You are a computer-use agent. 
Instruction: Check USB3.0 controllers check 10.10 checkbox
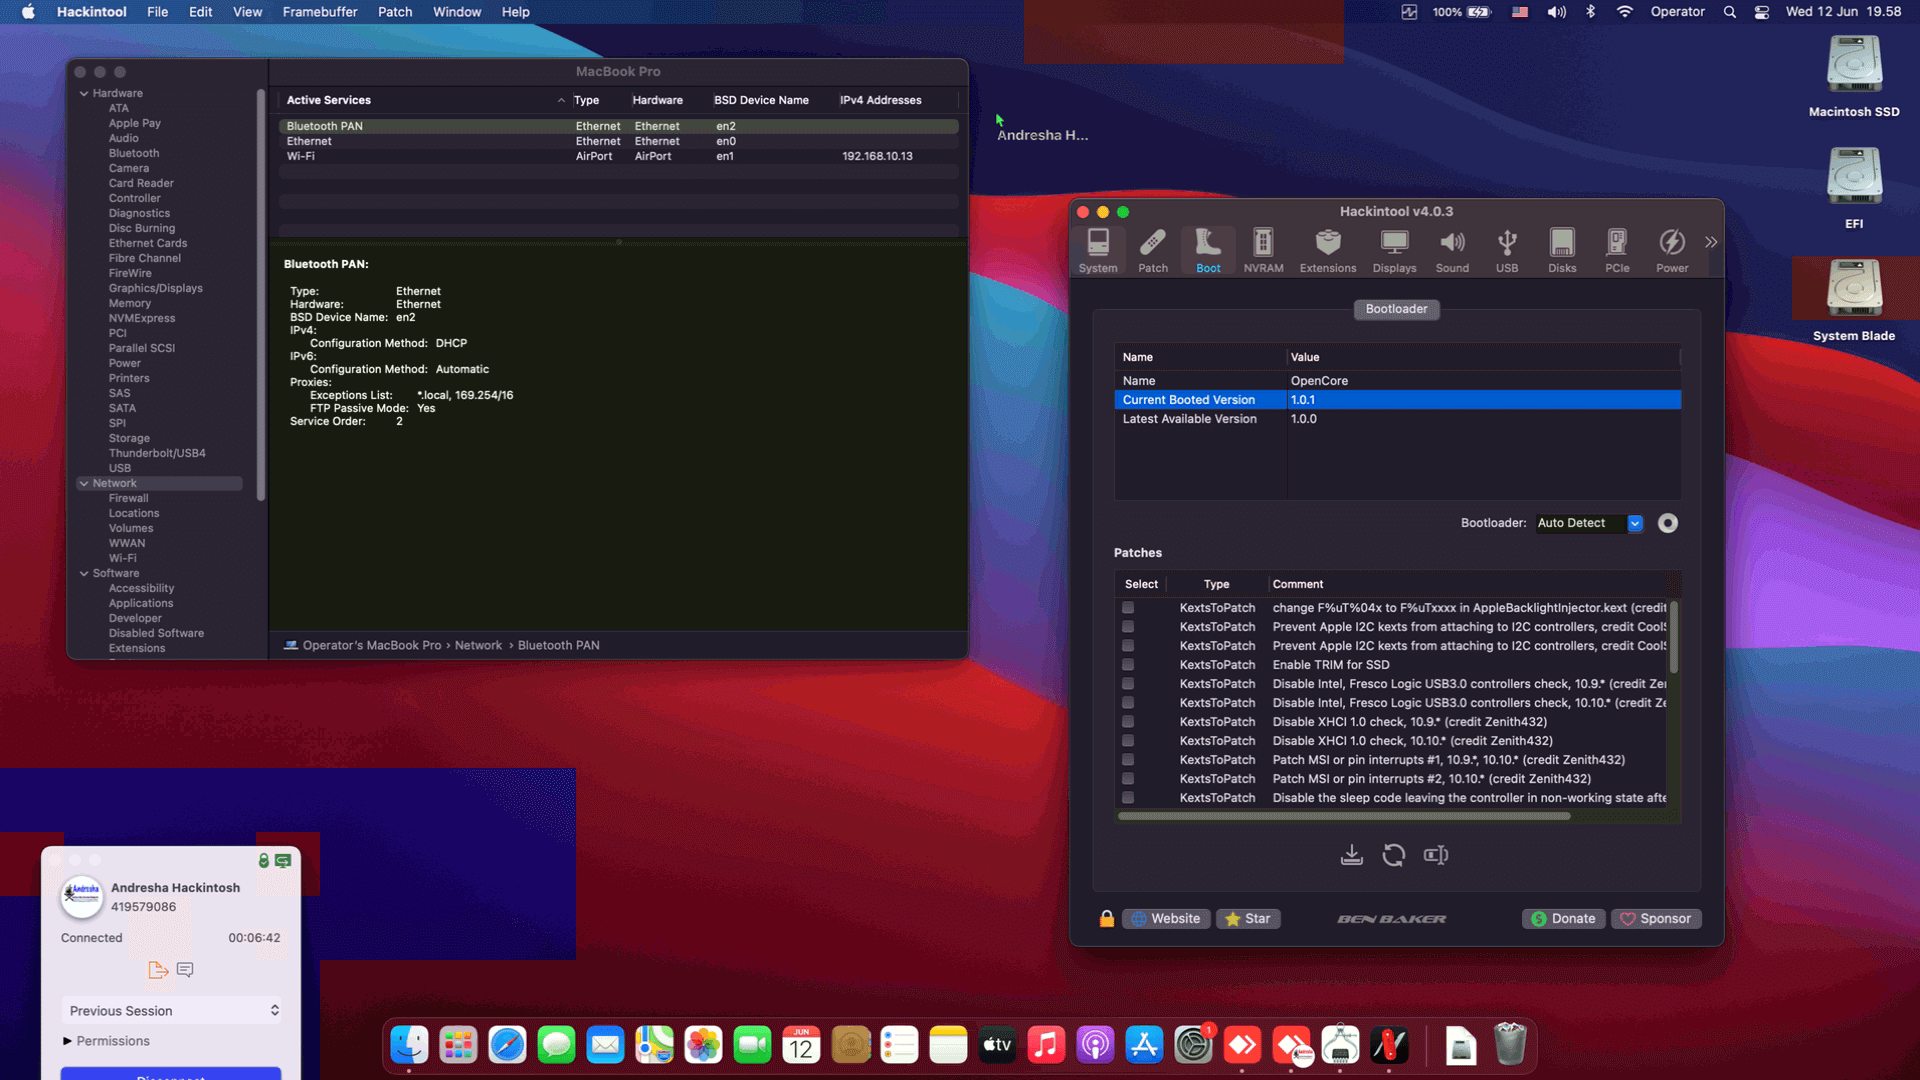(x=1128, y=703)
